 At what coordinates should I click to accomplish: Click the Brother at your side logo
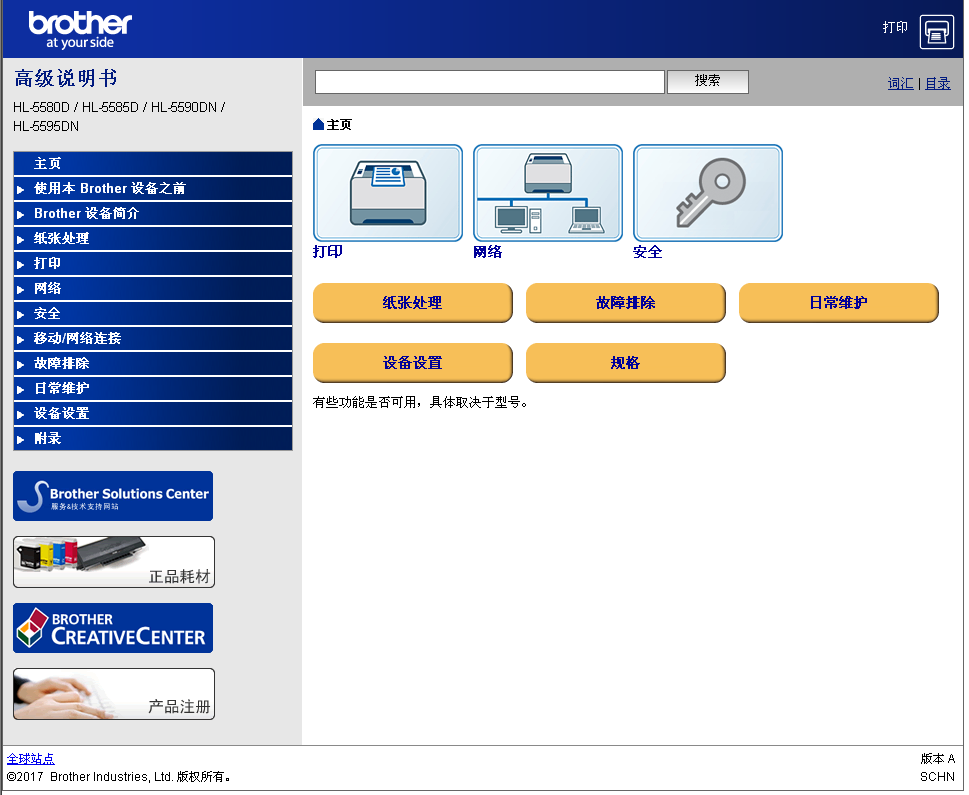click(80, 29)
